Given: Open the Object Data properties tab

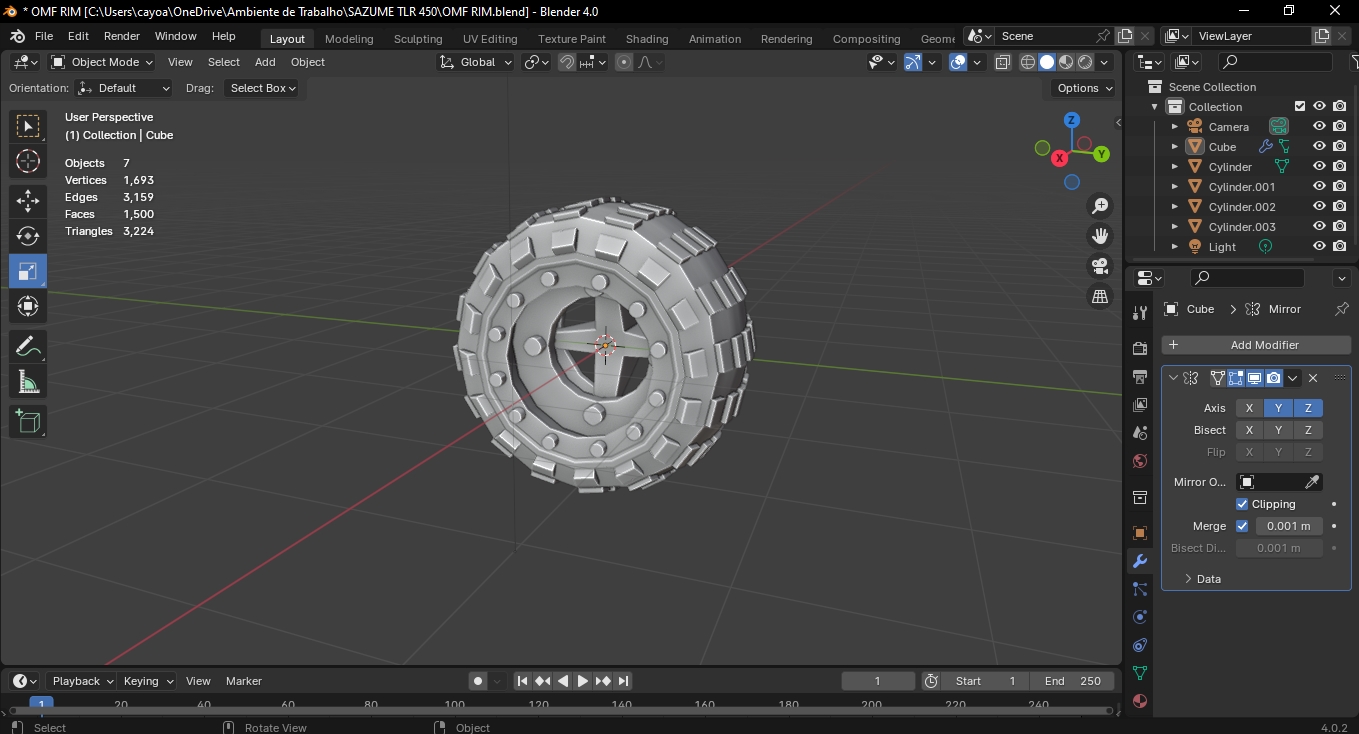Looking at the screenshot, I should tap(1140, 673).
